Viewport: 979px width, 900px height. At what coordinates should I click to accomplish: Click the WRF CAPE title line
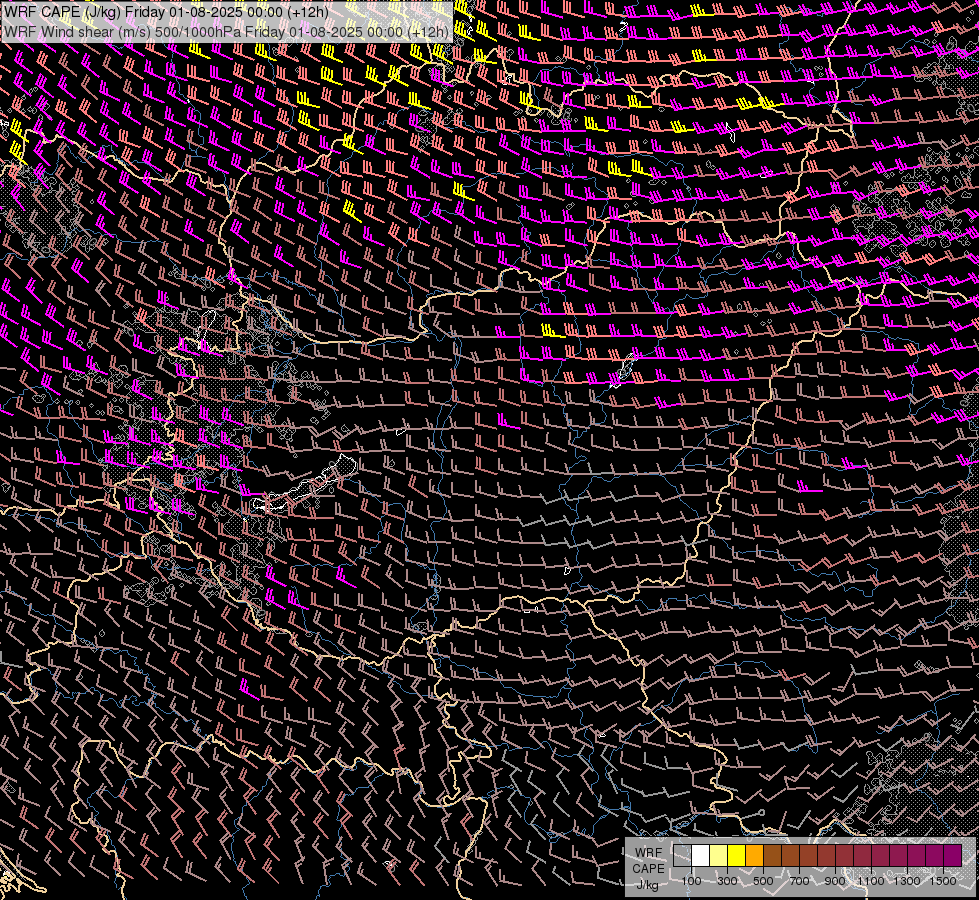166,13
